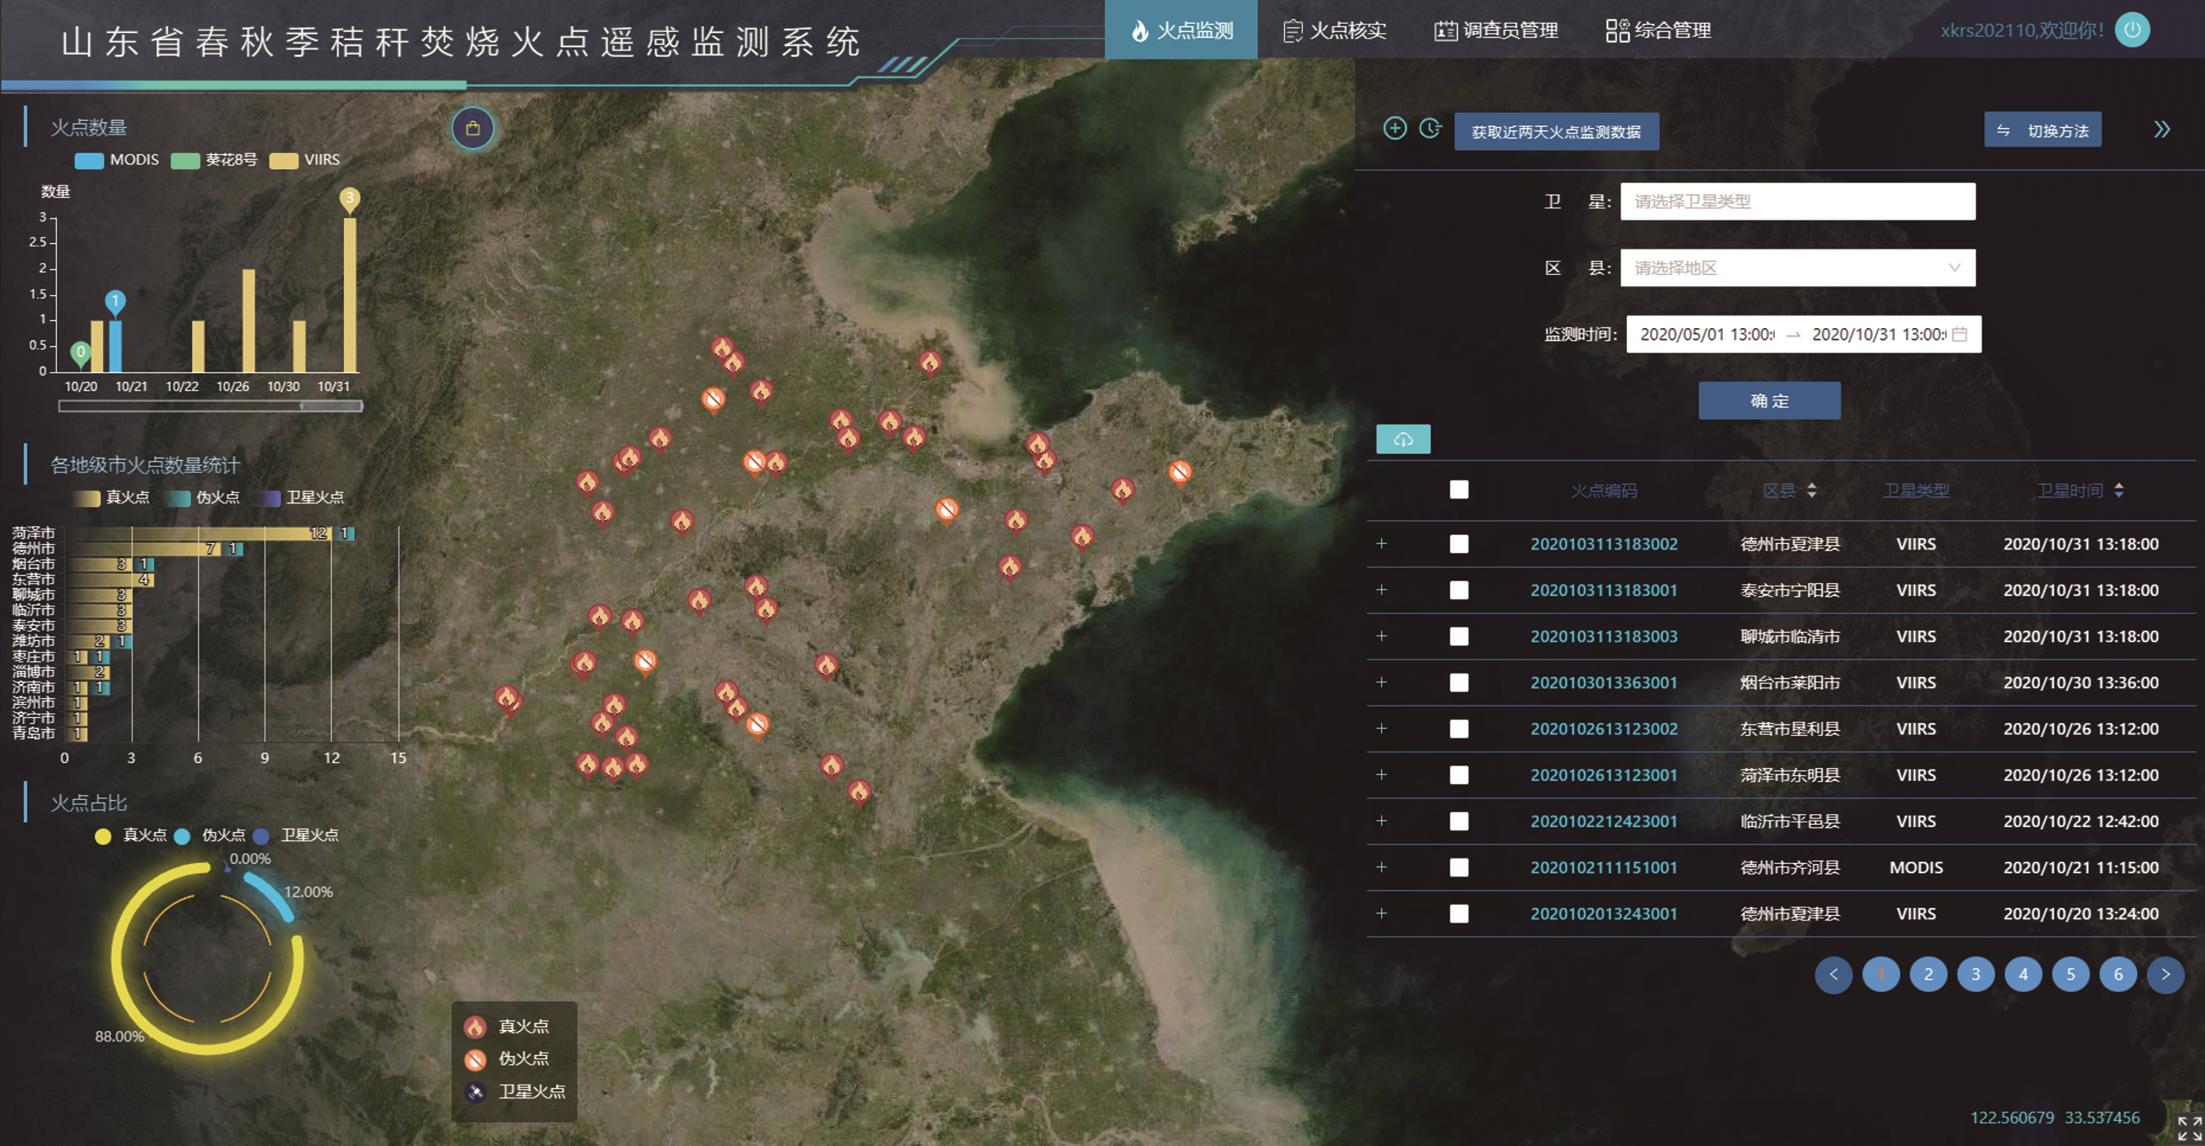This screenshot has height=1146, width=2205.
Task: Sort table by 卫星时间 column arrows
Action: pyautogui.click(x=2118, y=490)
